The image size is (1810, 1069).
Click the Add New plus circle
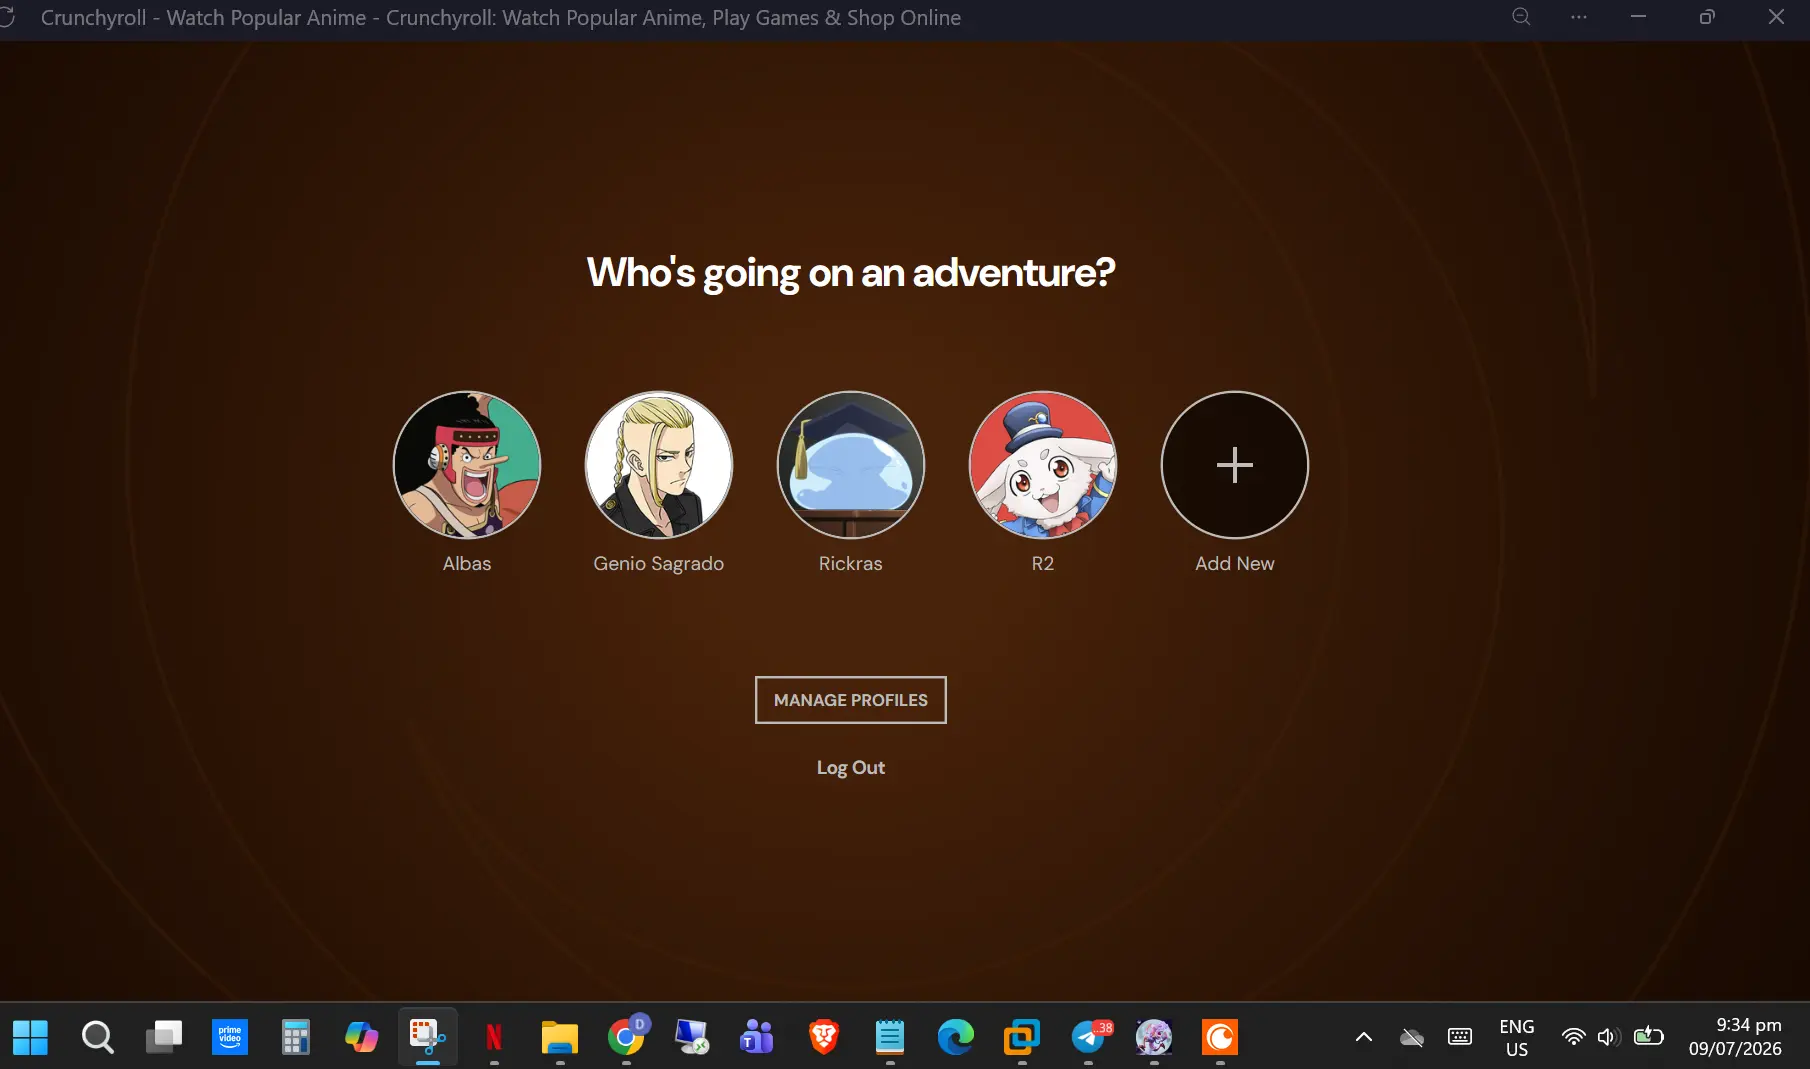pos(1235,465)
